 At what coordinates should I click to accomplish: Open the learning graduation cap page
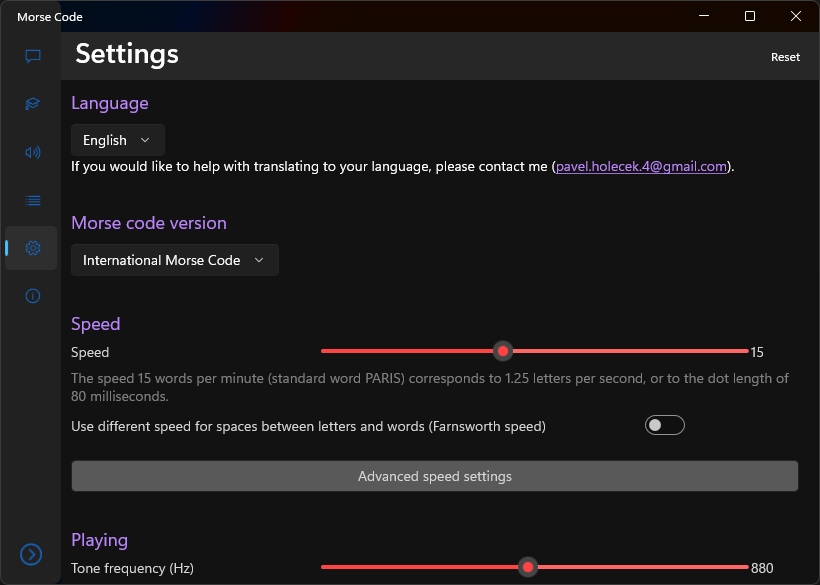(32, 104)
